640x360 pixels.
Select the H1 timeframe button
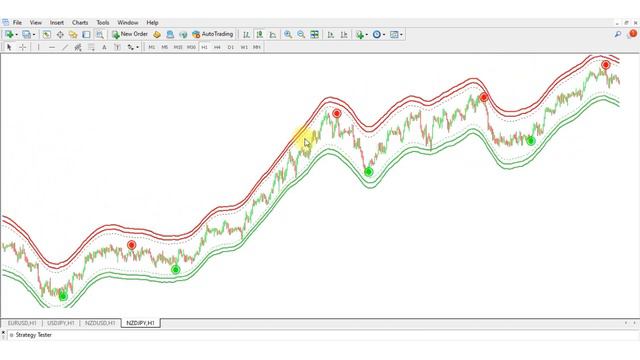204,47
